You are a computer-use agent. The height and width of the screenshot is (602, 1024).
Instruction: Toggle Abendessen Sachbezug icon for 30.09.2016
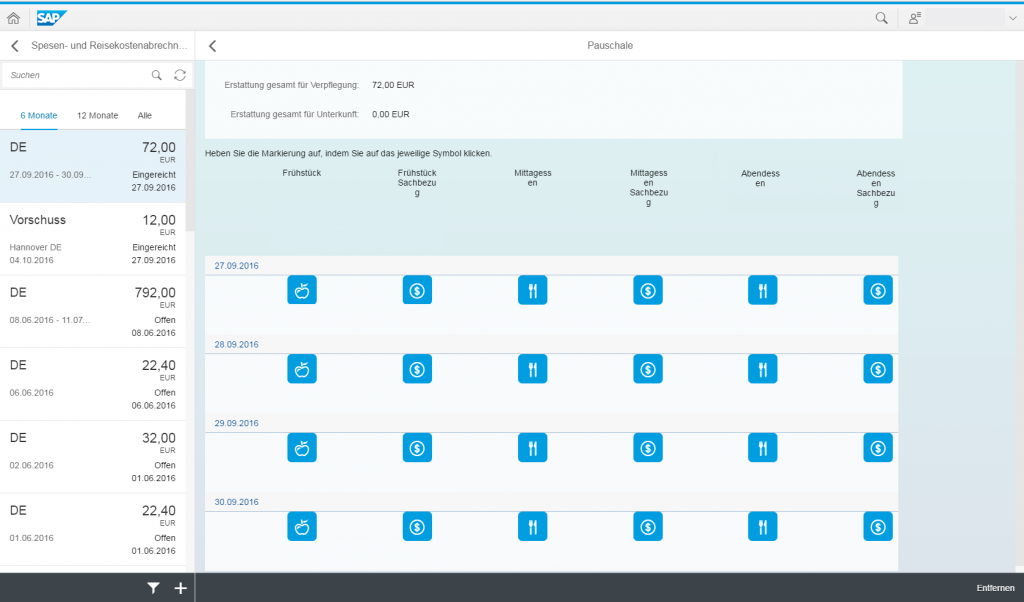pos(878,526)
